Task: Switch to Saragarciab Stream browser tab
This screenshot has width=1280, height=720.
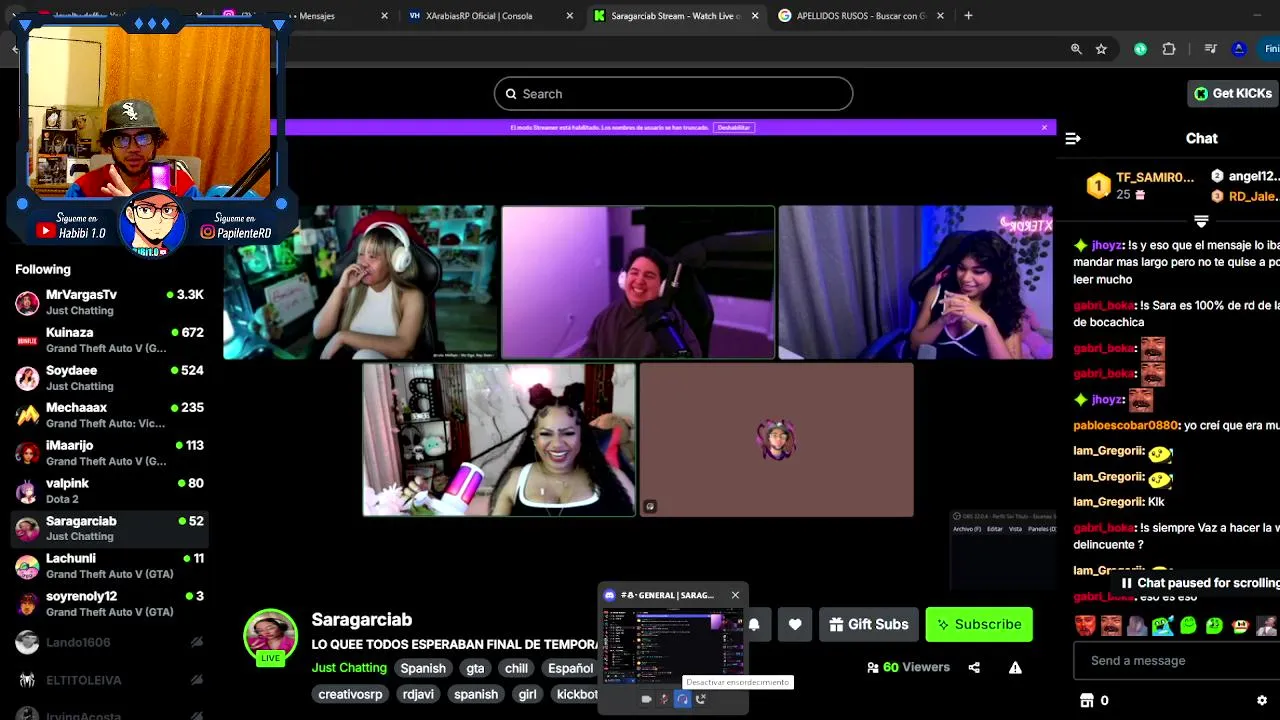Action: (x=675, y=16)
